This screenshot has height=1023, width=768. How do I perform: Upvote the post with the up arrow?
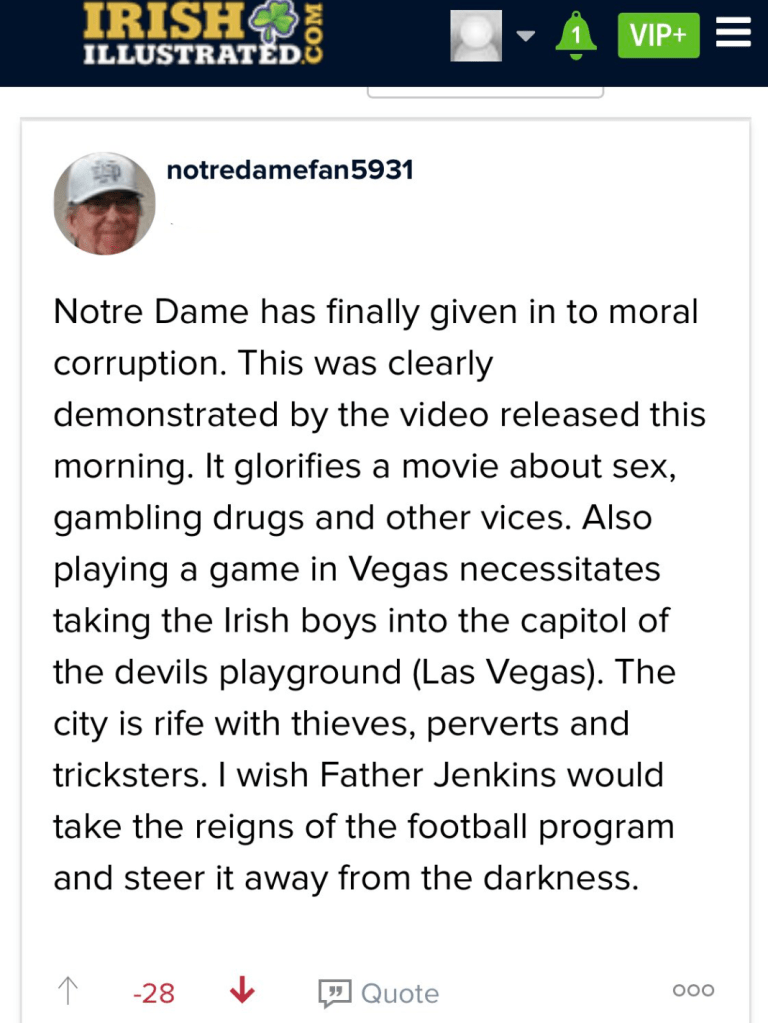[x=68, y=991]
